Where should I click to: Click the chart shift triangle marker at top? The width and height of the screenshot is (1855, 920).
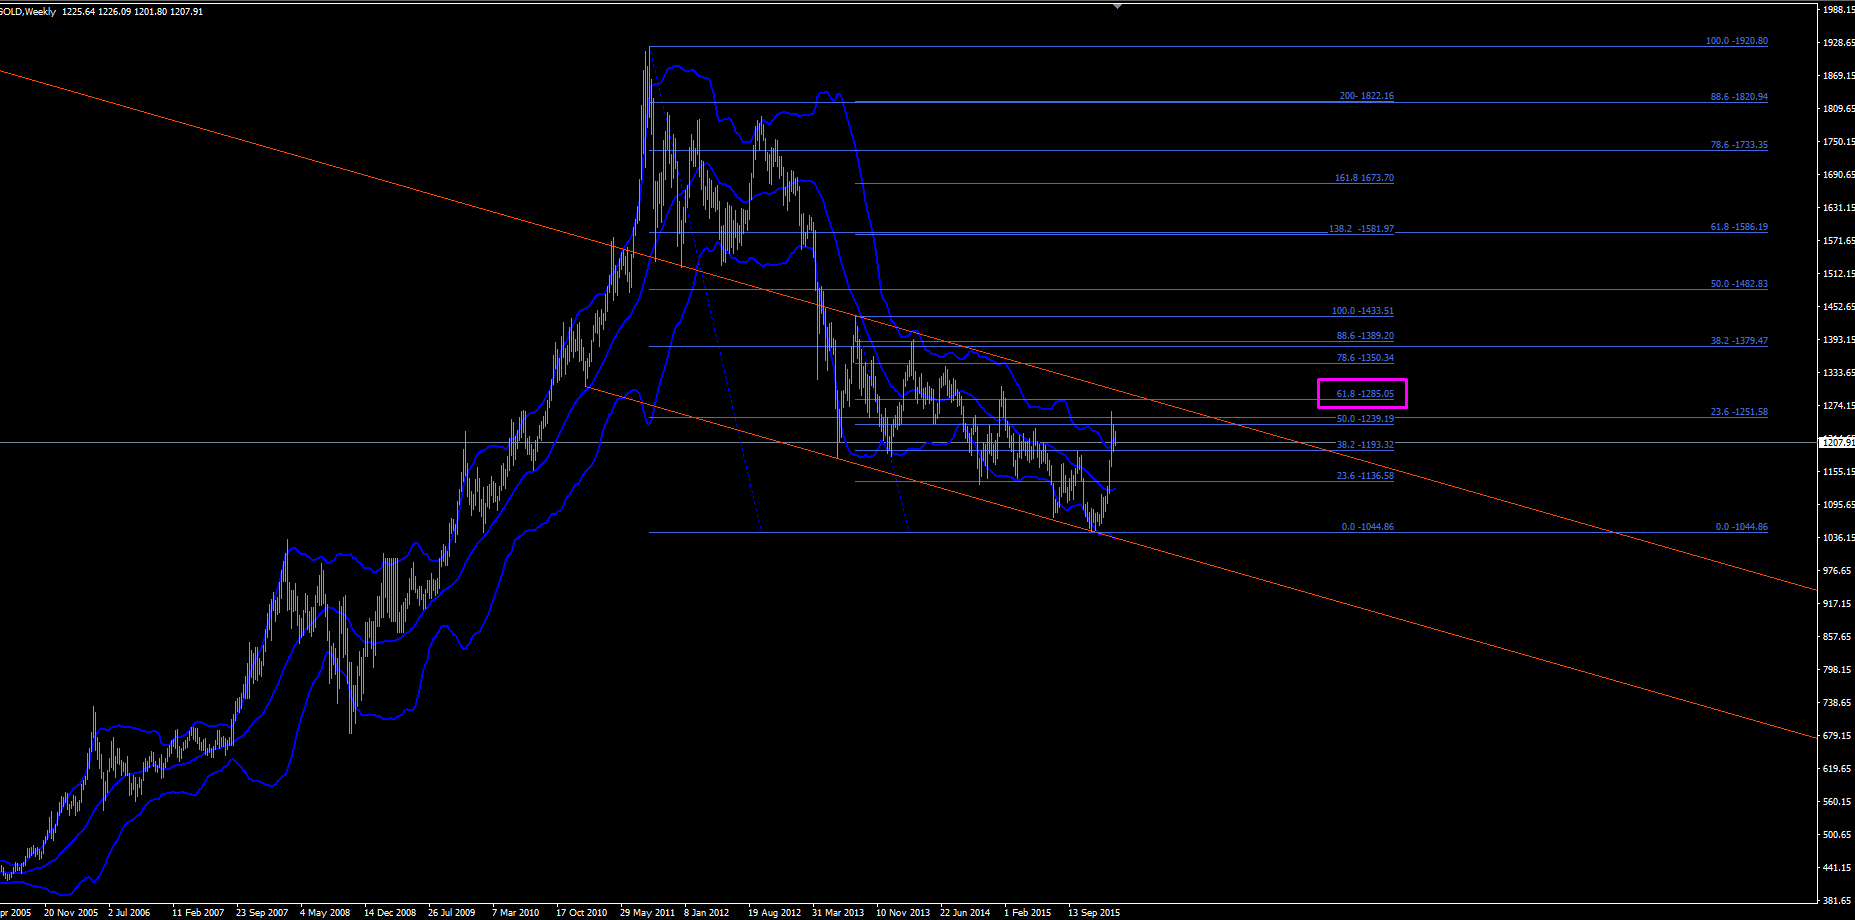1118,6
